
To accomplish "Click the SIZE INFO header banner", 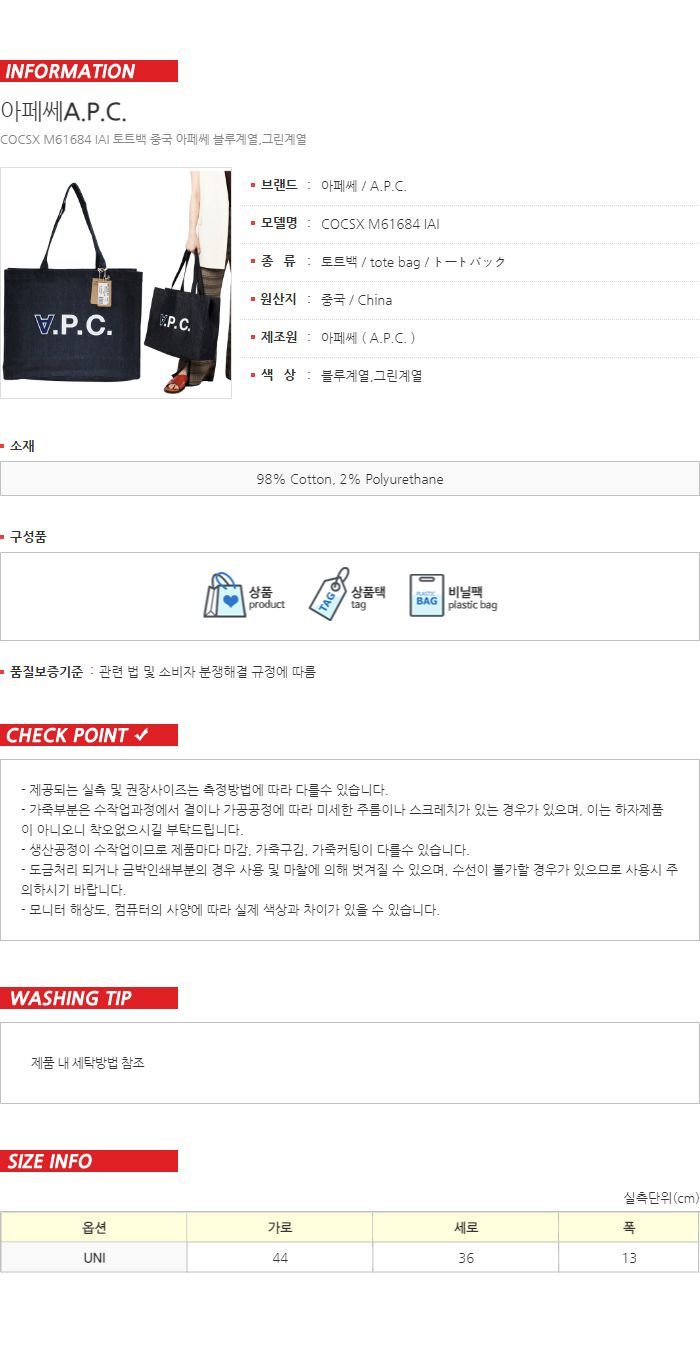I will (89, 1161).
